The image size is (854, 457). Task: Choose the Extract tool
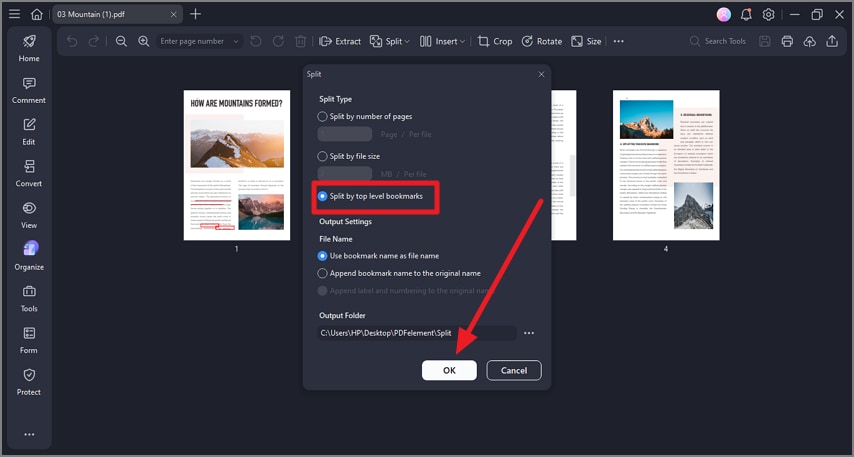340,41
